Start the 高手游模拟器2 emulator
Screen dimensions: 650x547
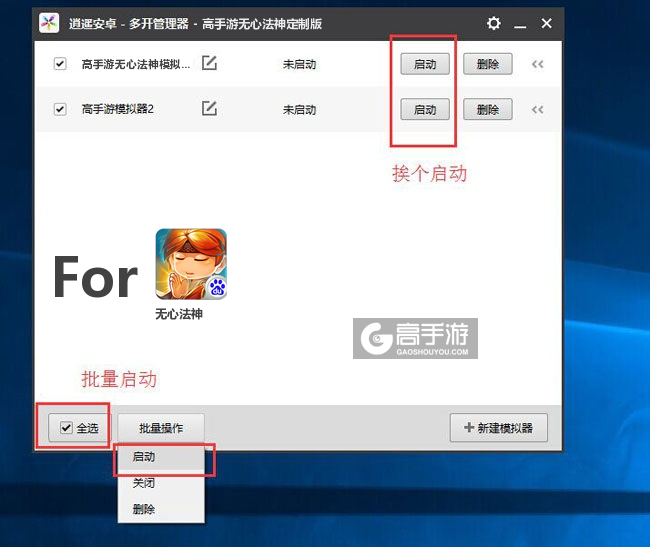point(425,109)
